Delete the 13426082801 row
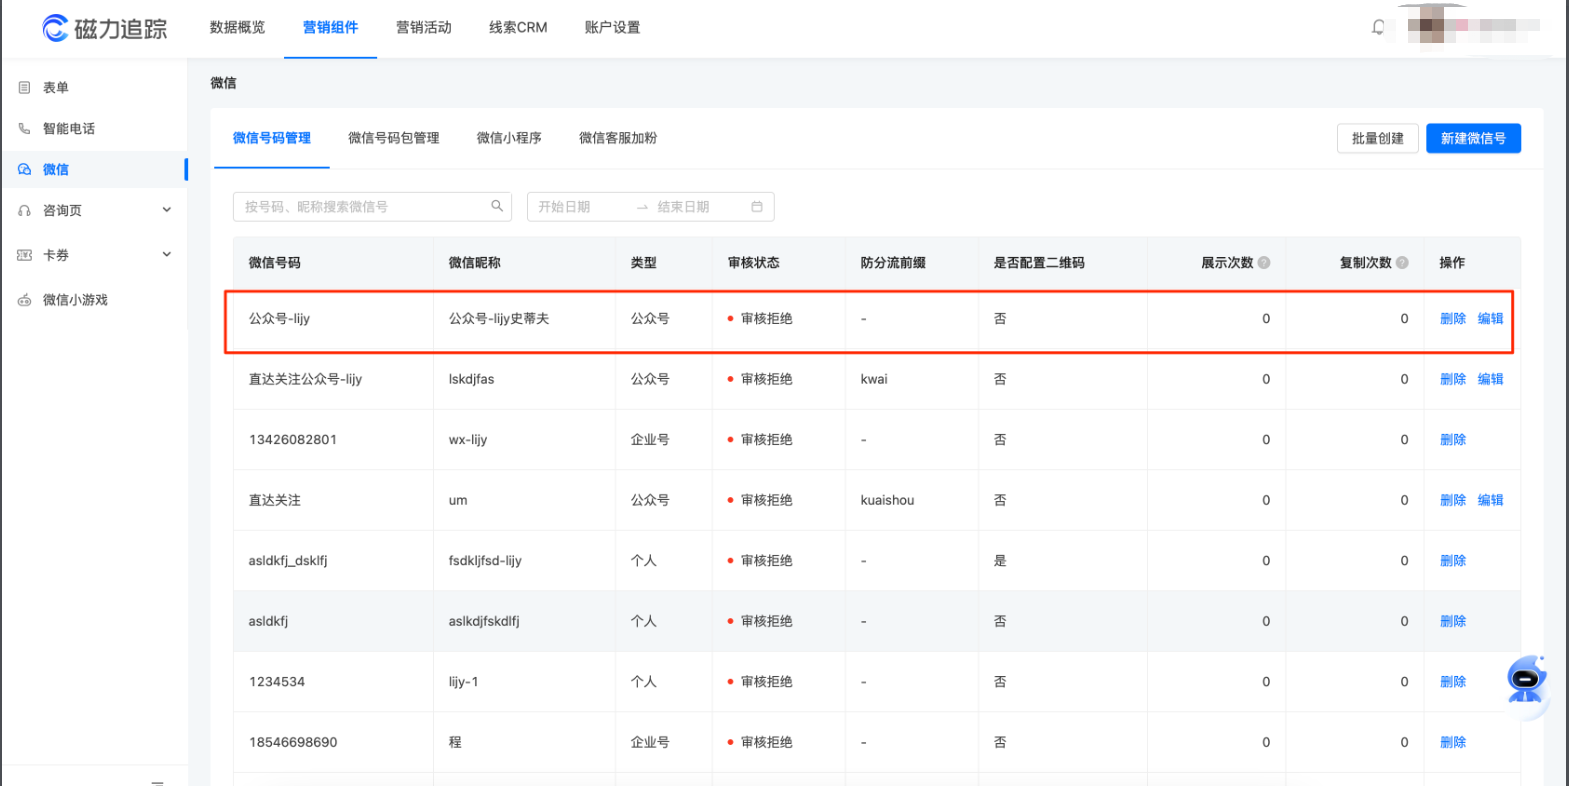 coord(1452,440)
